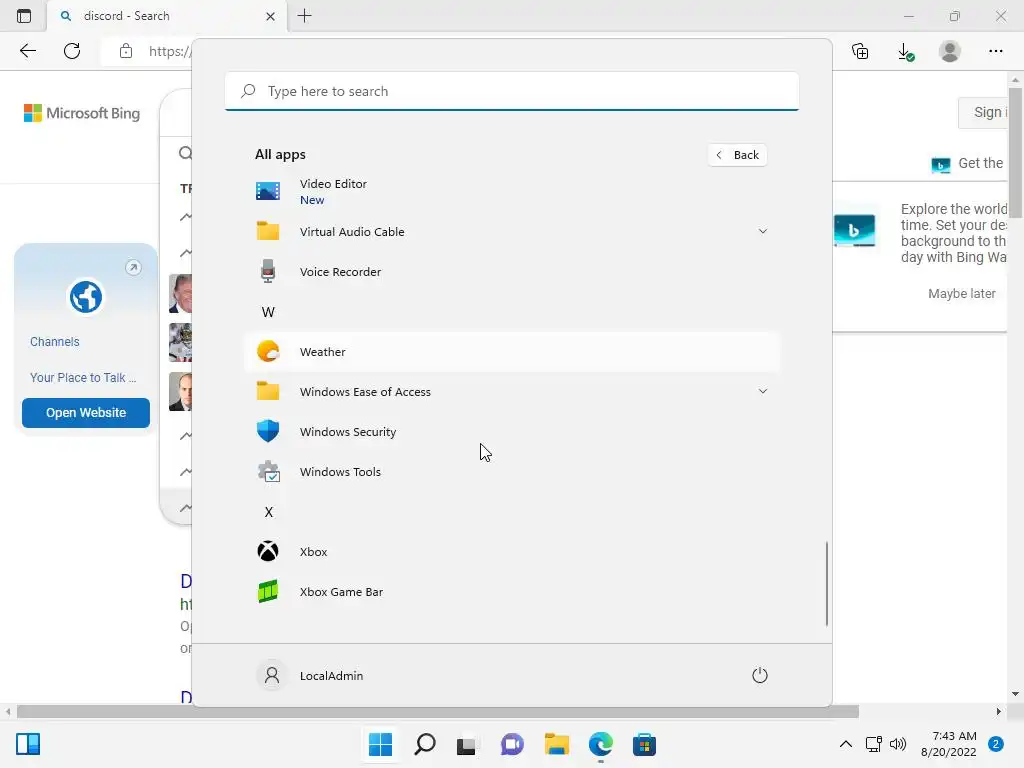The width and height of the screenshot is (1024, 768).
Task: Click the Microsoft Bing logo
Action: pos(82,113)
